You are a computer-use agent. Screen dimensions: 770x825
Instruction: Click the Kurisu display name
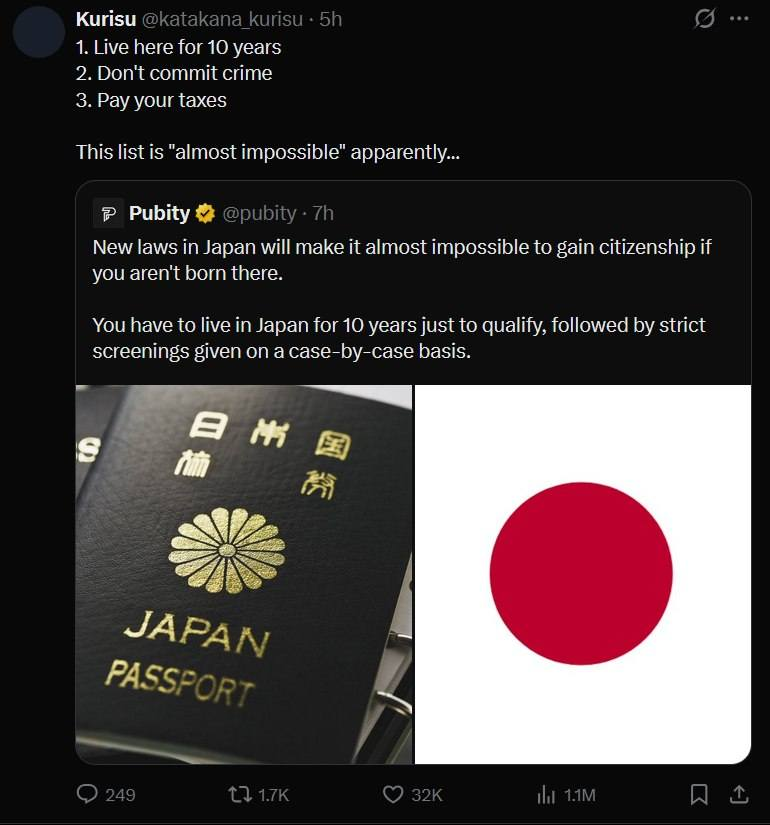[106, 19]
